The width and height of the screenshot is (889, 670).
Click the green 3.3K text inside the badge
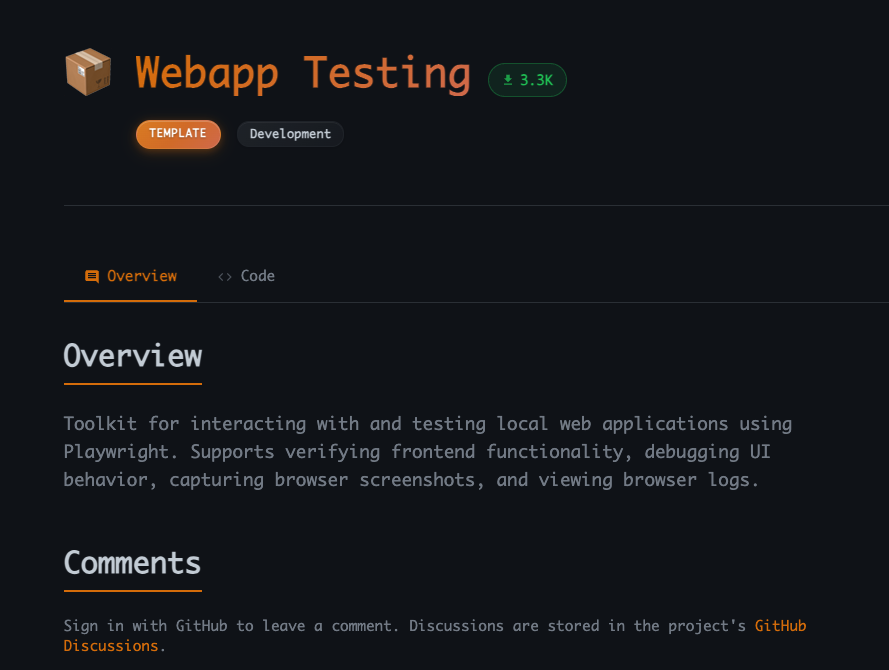[x=535, y=80]
